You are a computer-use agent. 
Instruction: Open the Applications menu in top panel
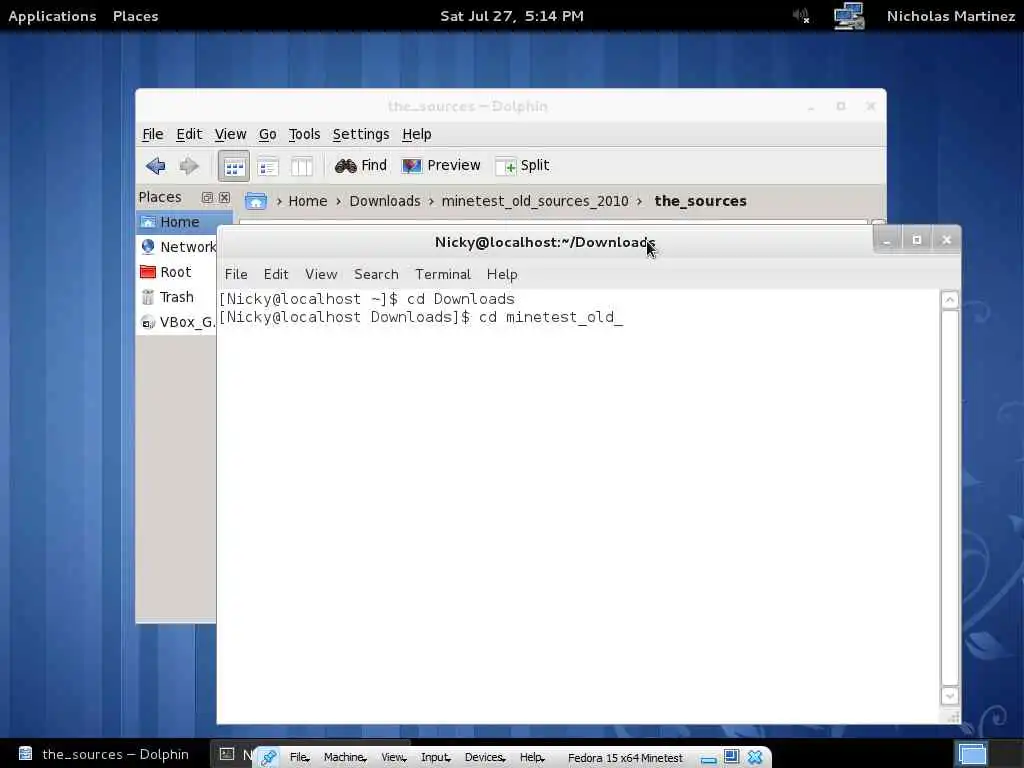click(52, 16)
